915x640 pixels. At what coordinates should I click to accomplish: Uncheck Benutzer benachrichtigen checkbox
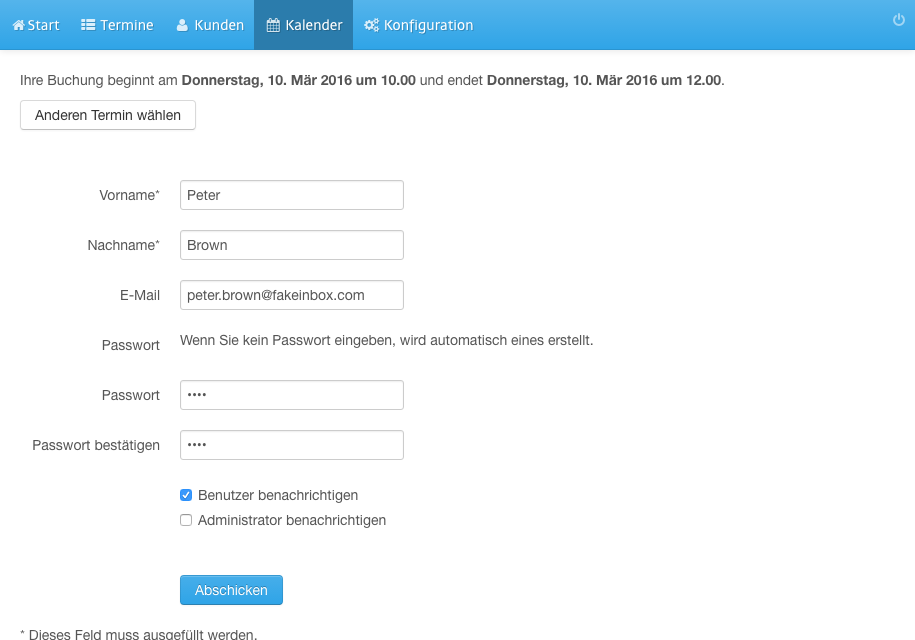pyautogui.click(x=186, y=495)
